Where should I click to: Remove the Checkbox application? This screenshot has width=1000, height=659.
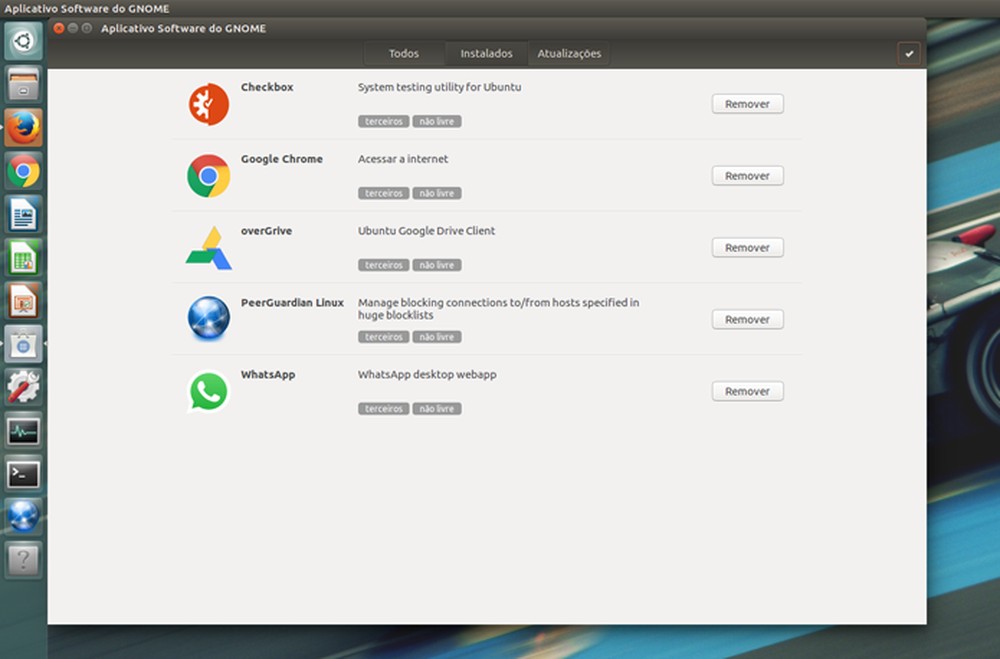(747, 103)
